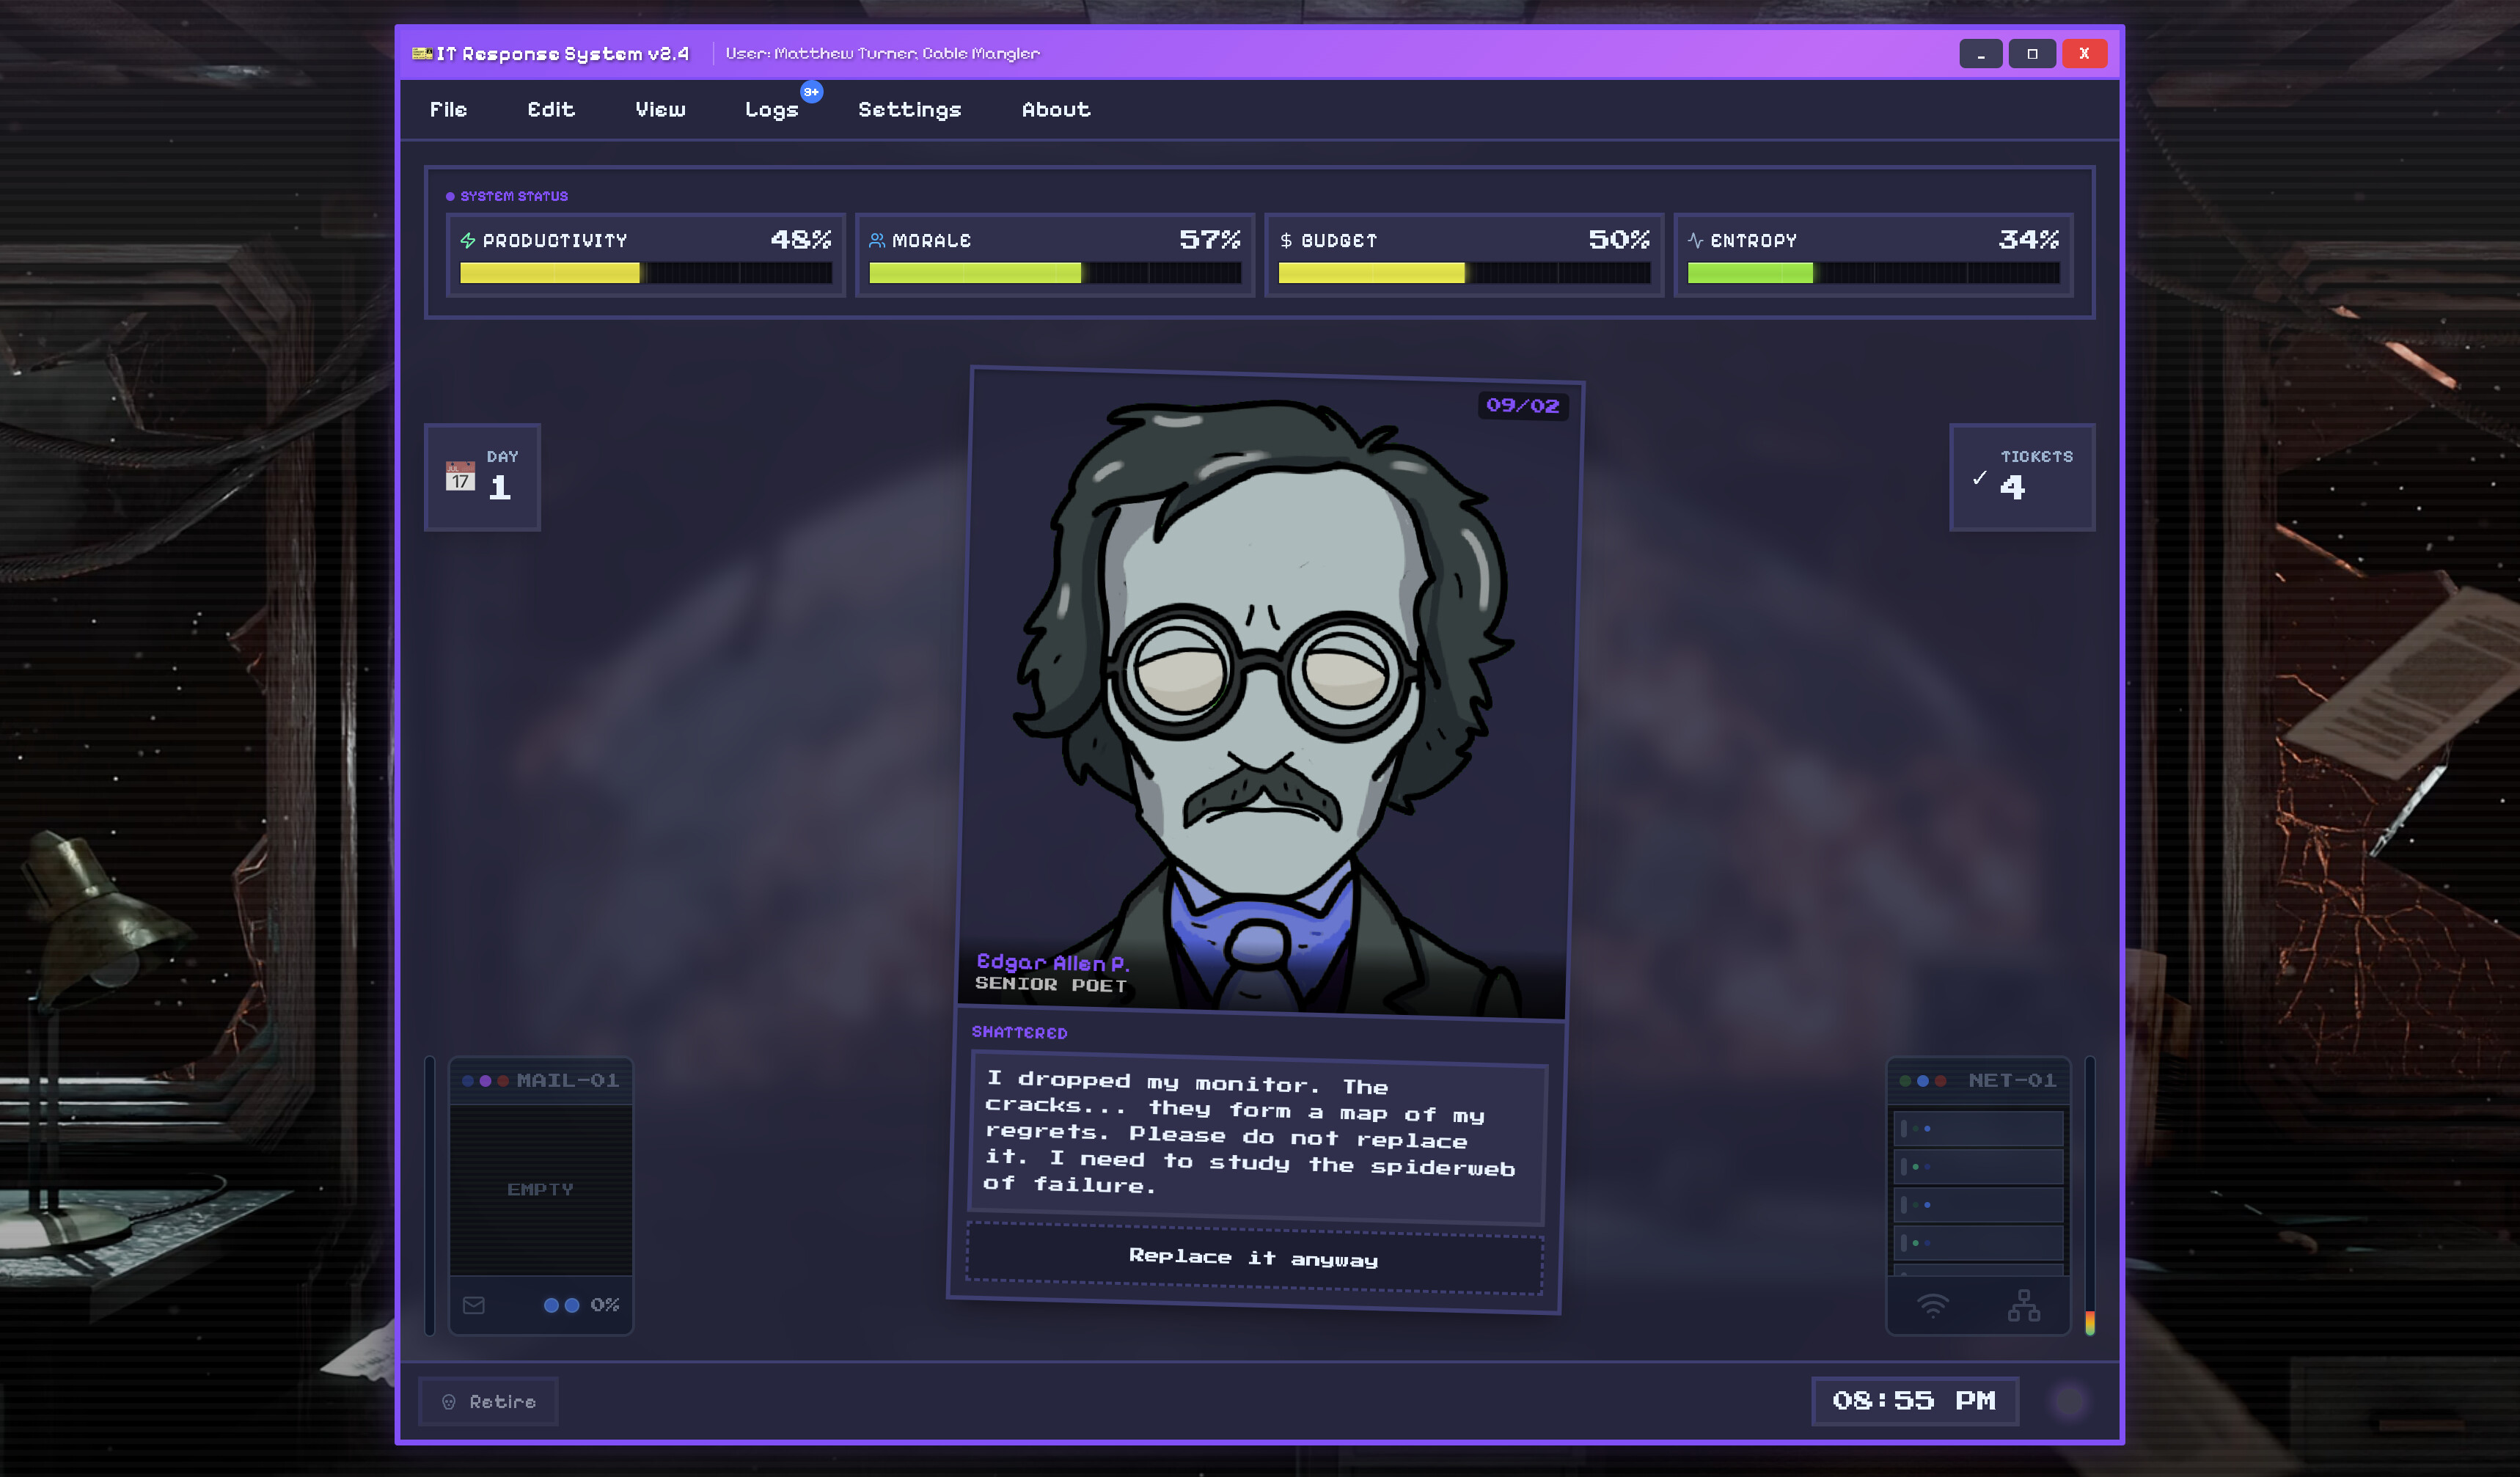The image size is (2520, 1477).
Task: Close the IT Response System window
Action: click(2084, 53)
